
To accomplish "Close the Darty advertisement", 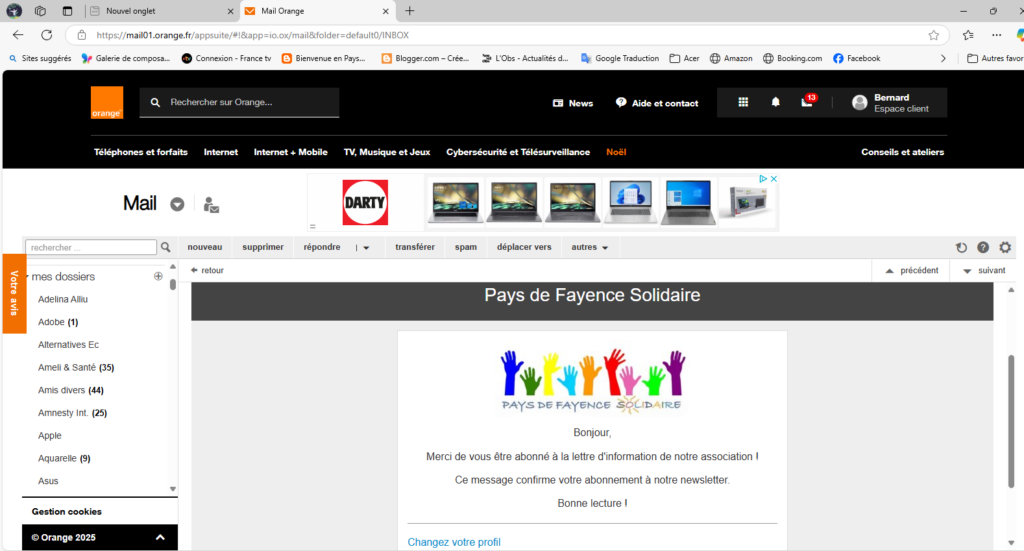I will [x=773, y=179].
